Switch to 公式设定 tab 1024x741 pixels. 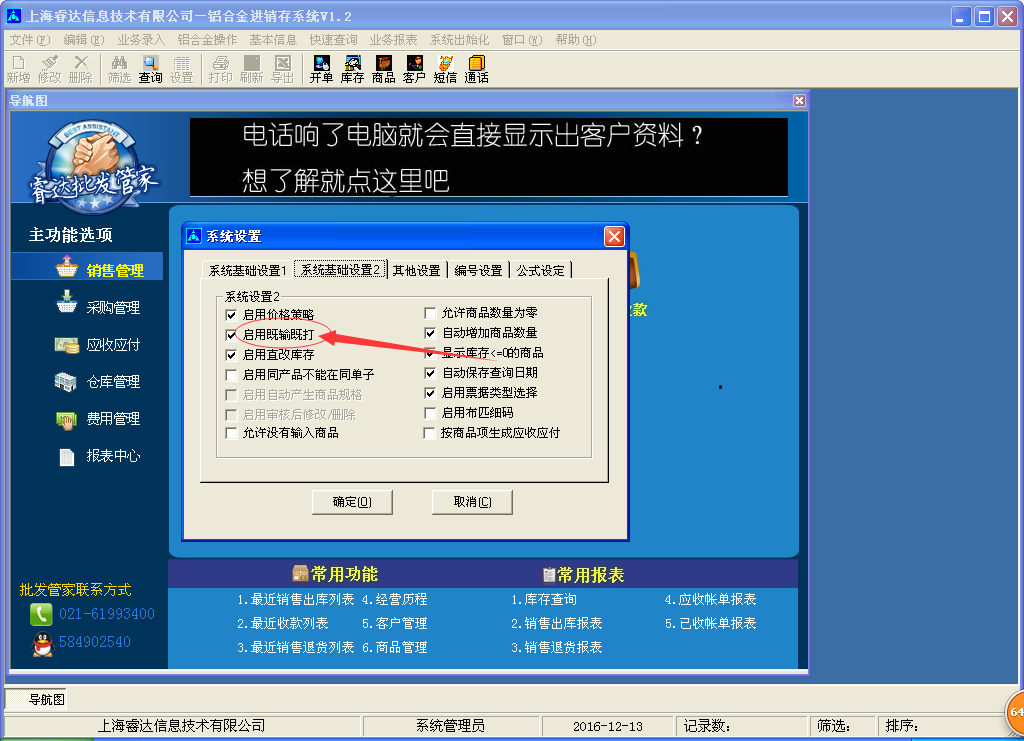click(541, 270)
